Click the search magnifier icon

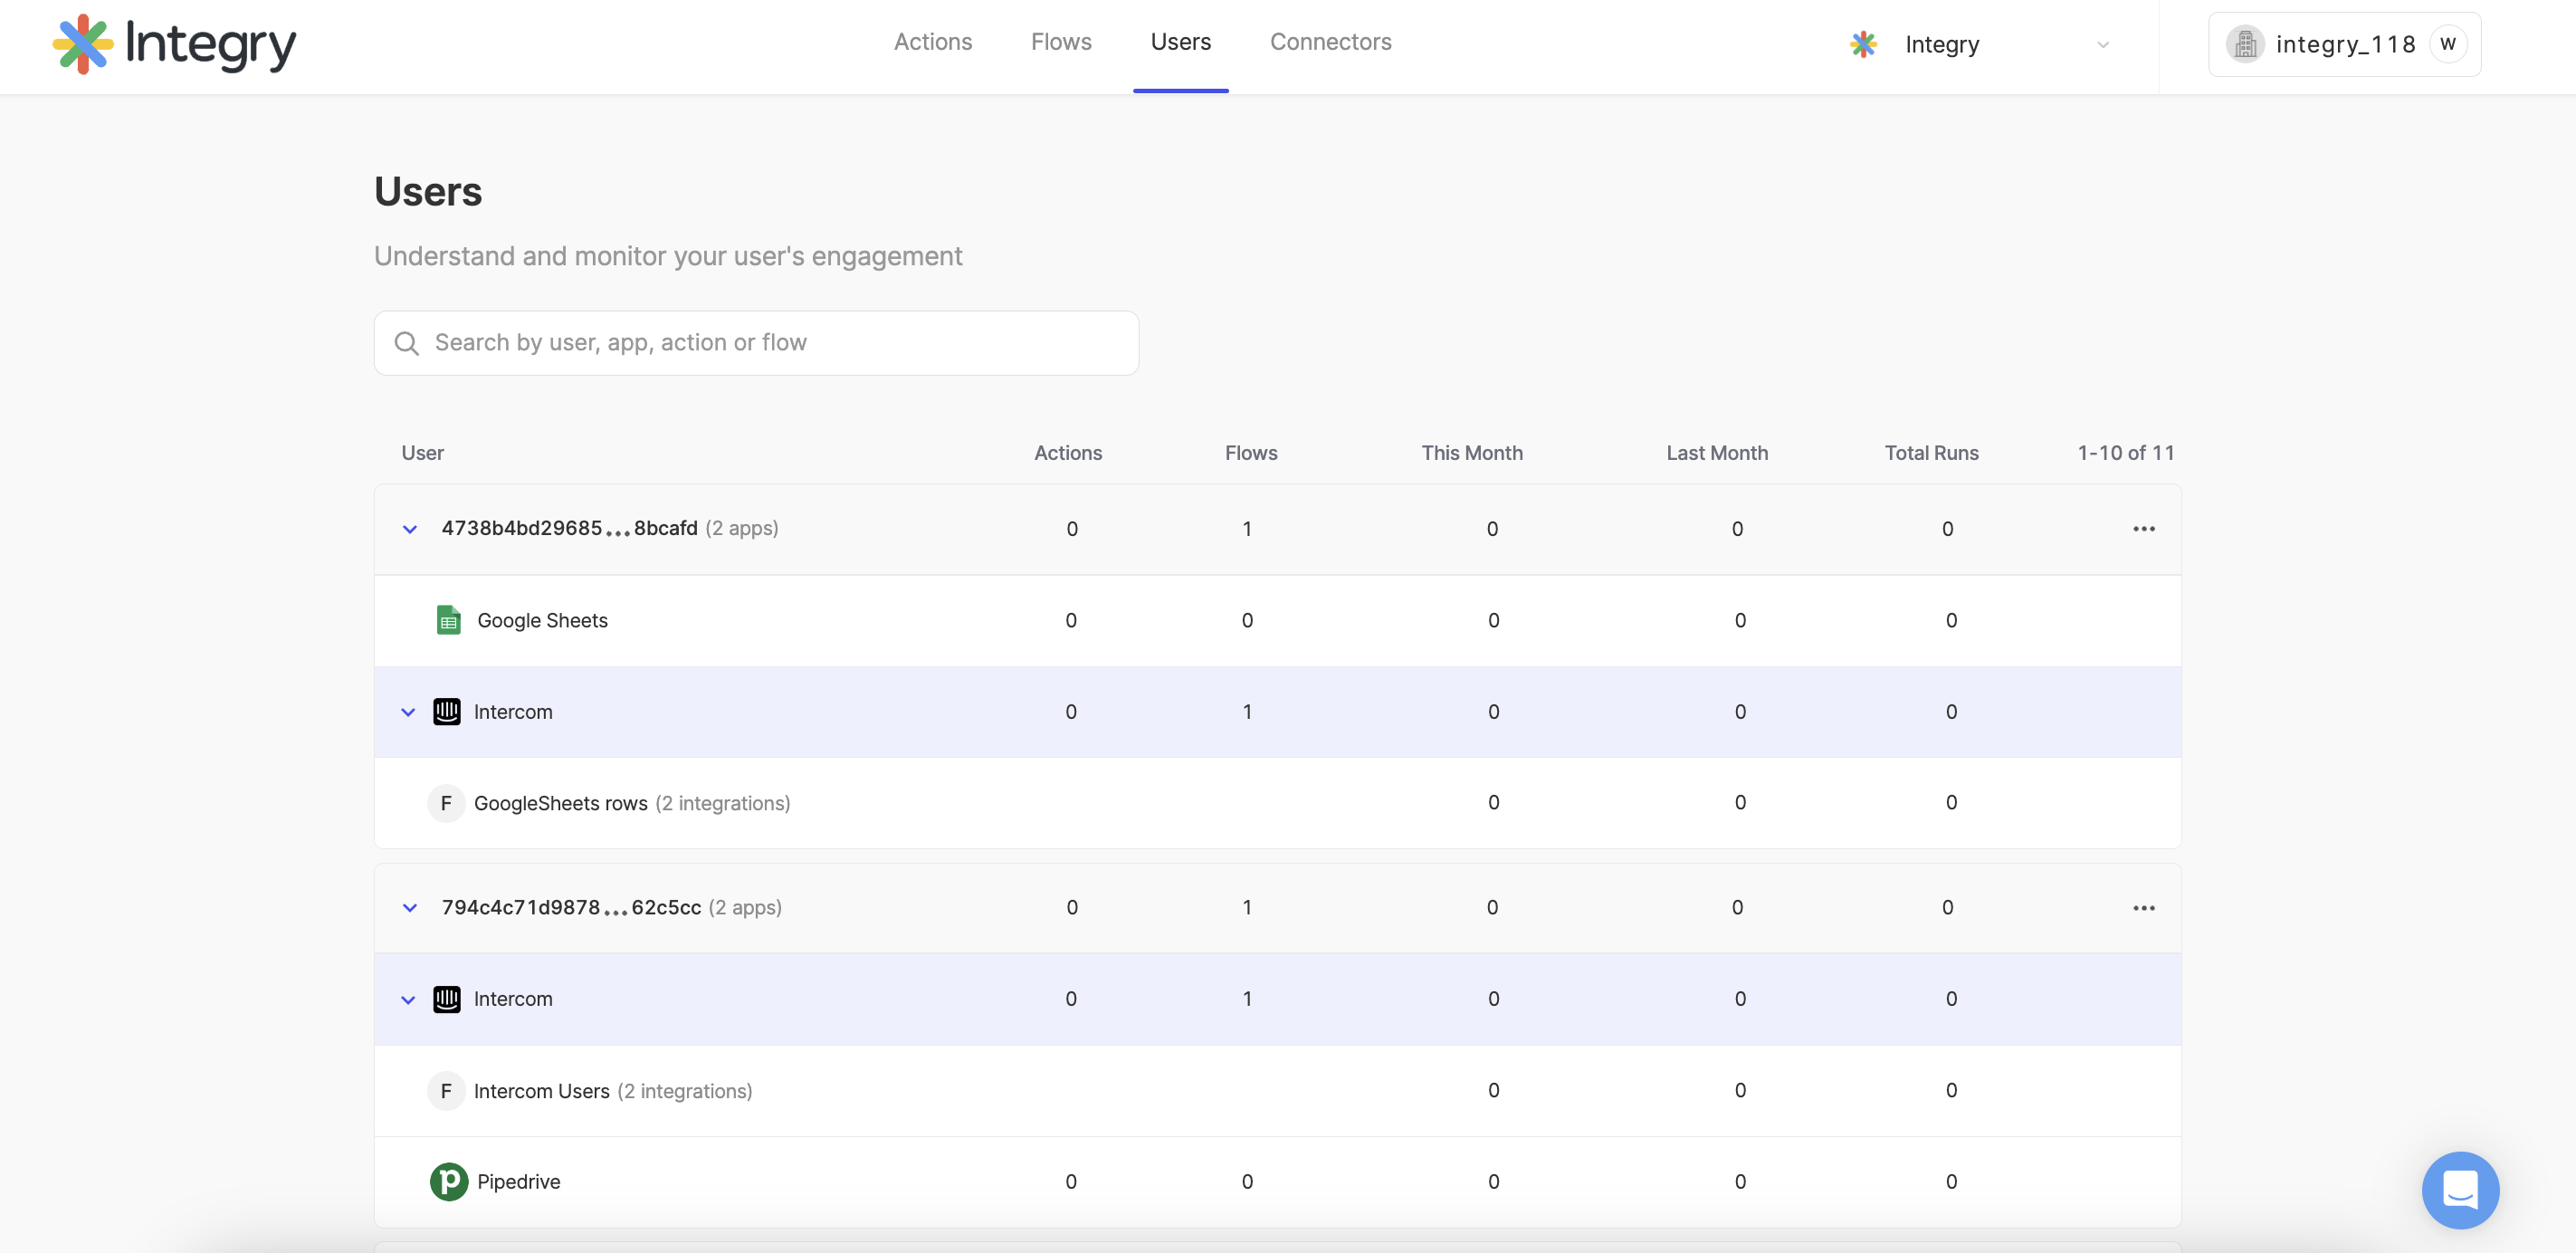point(406,343)
